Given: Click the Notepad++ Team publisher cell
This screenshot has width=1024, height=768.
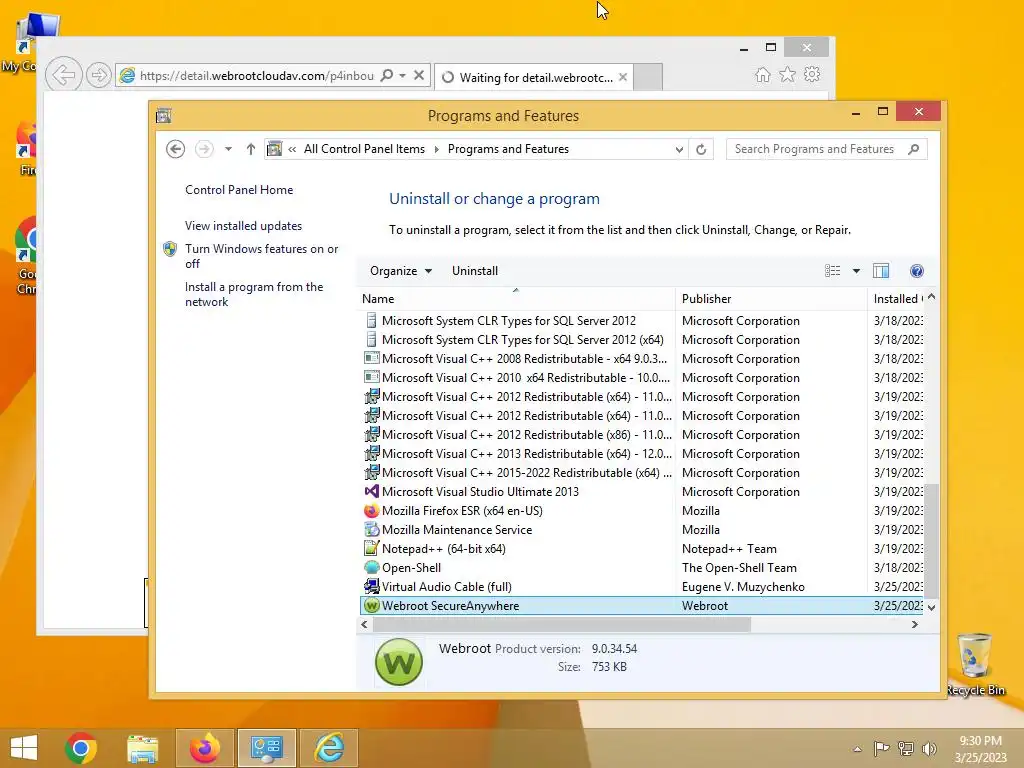Looking at the screenshot, I should coord(729,549).
